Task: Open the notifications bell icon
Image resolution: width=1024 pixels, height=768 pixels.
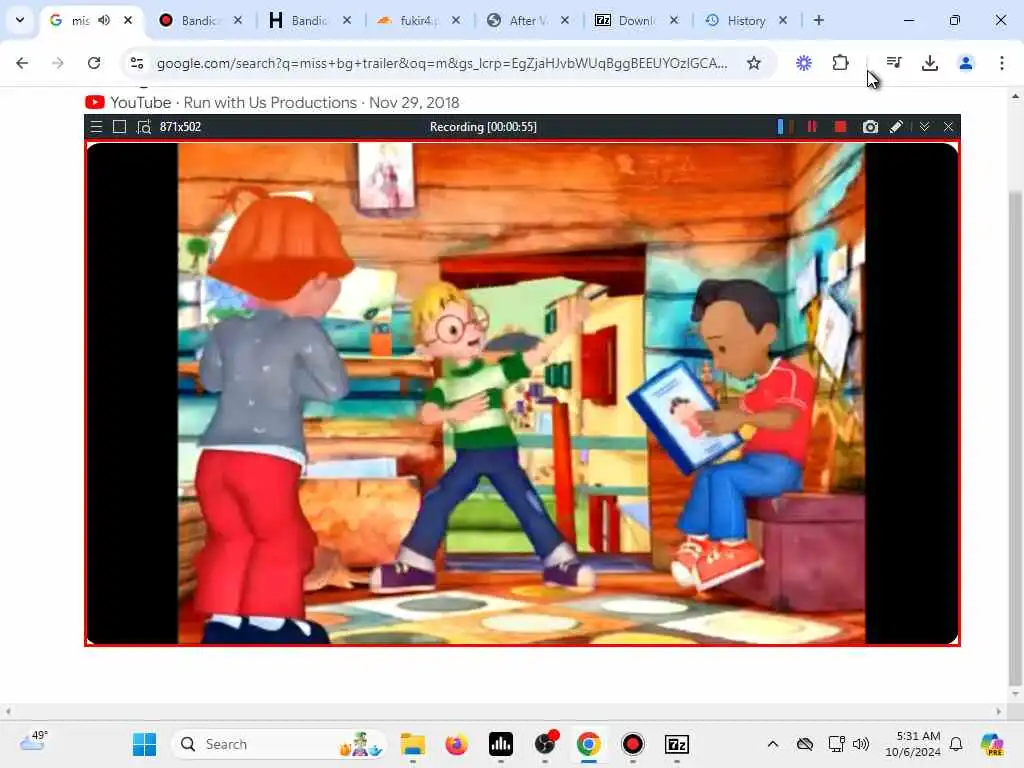Action: (x=956, y=744)
